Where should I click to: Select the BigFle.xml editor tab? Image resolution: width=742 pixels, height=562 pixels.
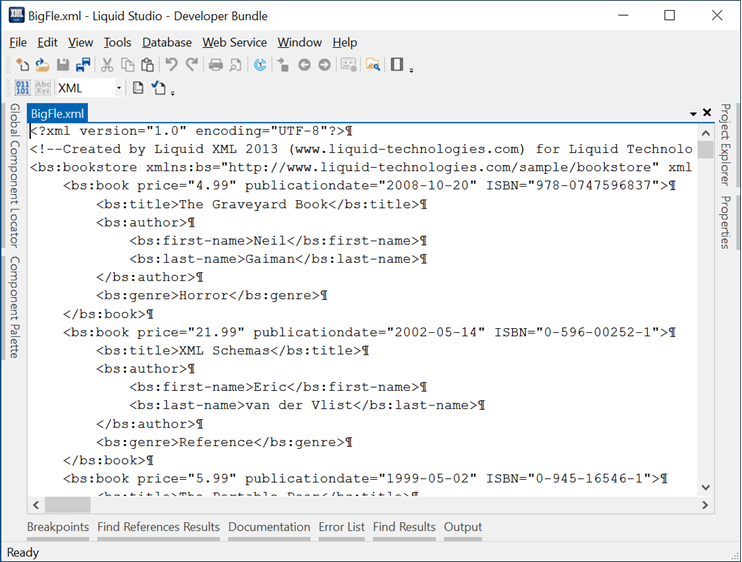(57, 114)
